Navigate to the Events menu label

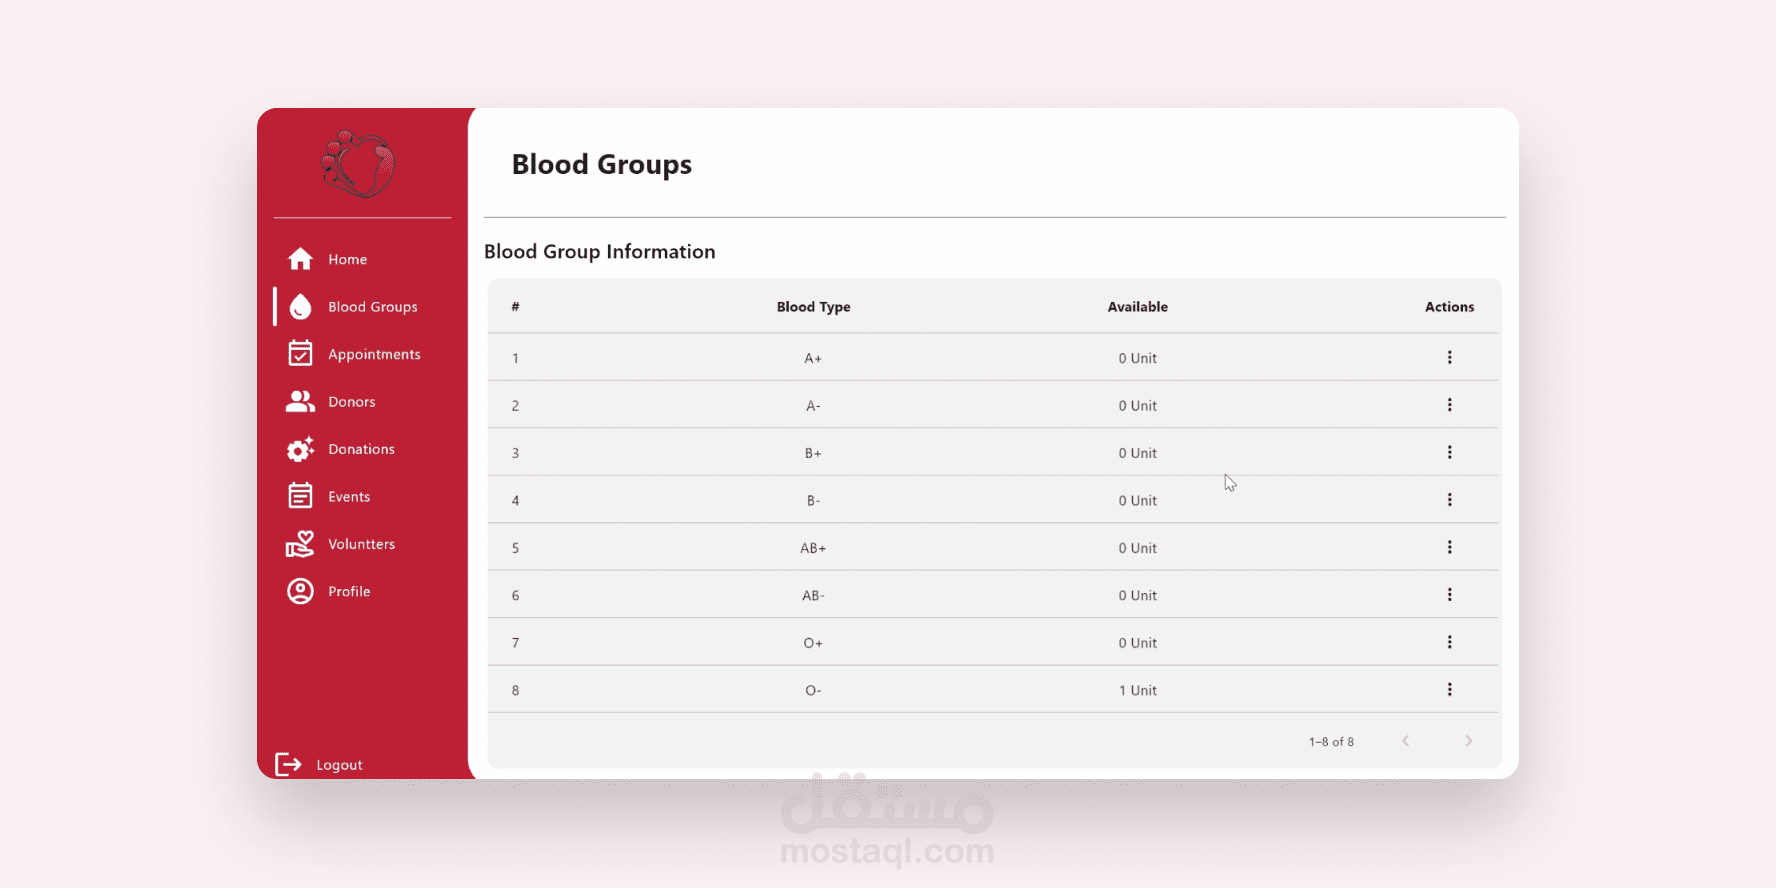coord(349,497)
